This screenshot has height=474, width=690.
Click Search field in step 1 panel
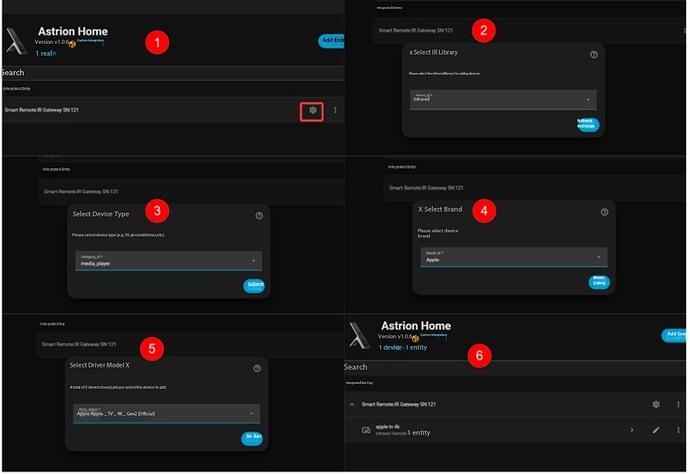[x=173, y=73]
